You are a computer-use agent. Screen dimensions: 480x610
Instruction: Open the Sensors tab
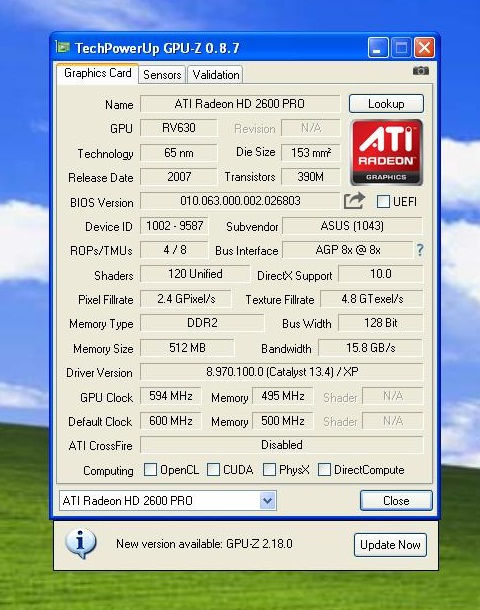[x=162, y=74]
